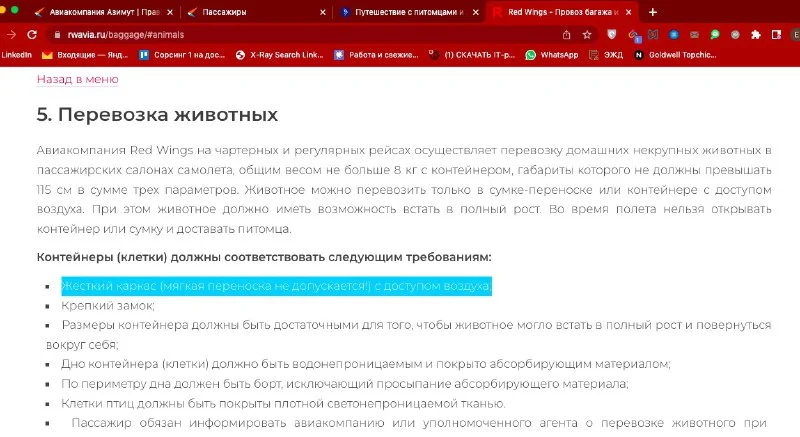800x437 pixels.
Task: Click the address bar URL field
Action: pyautogui.click(x=306, y=35)
